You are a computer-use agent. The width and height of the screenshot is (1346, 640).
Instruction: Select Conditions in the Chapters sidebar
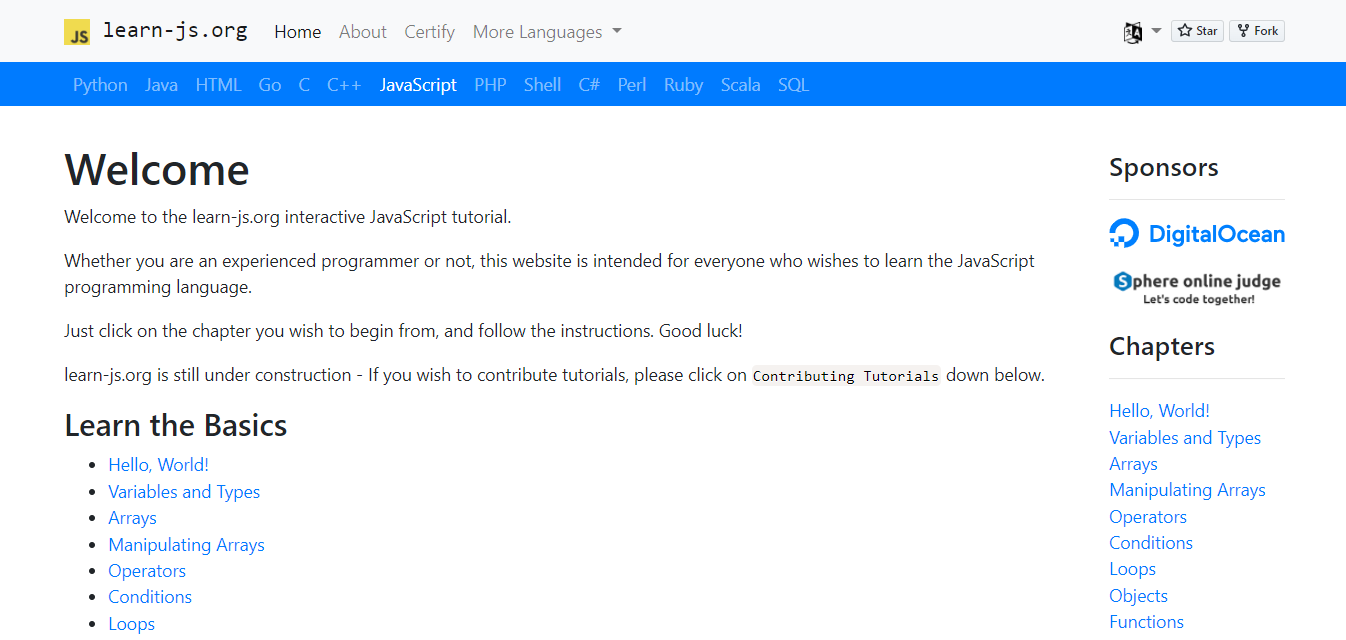[1150, 542]
